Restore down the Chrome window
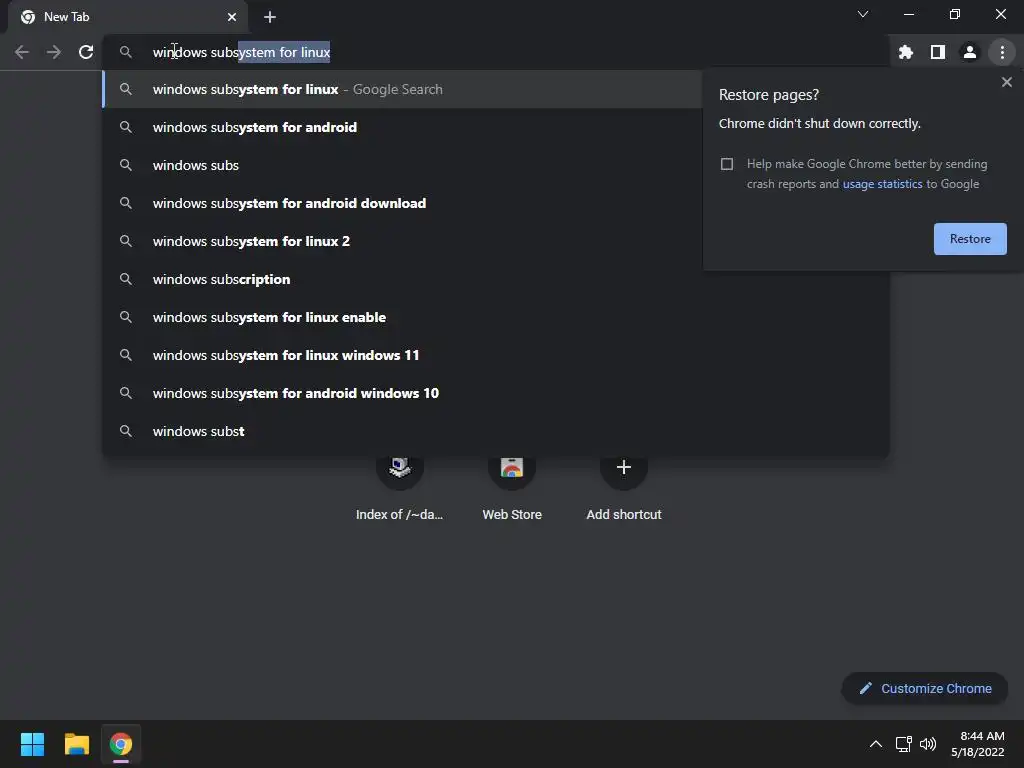 click(x=955, y=14)
